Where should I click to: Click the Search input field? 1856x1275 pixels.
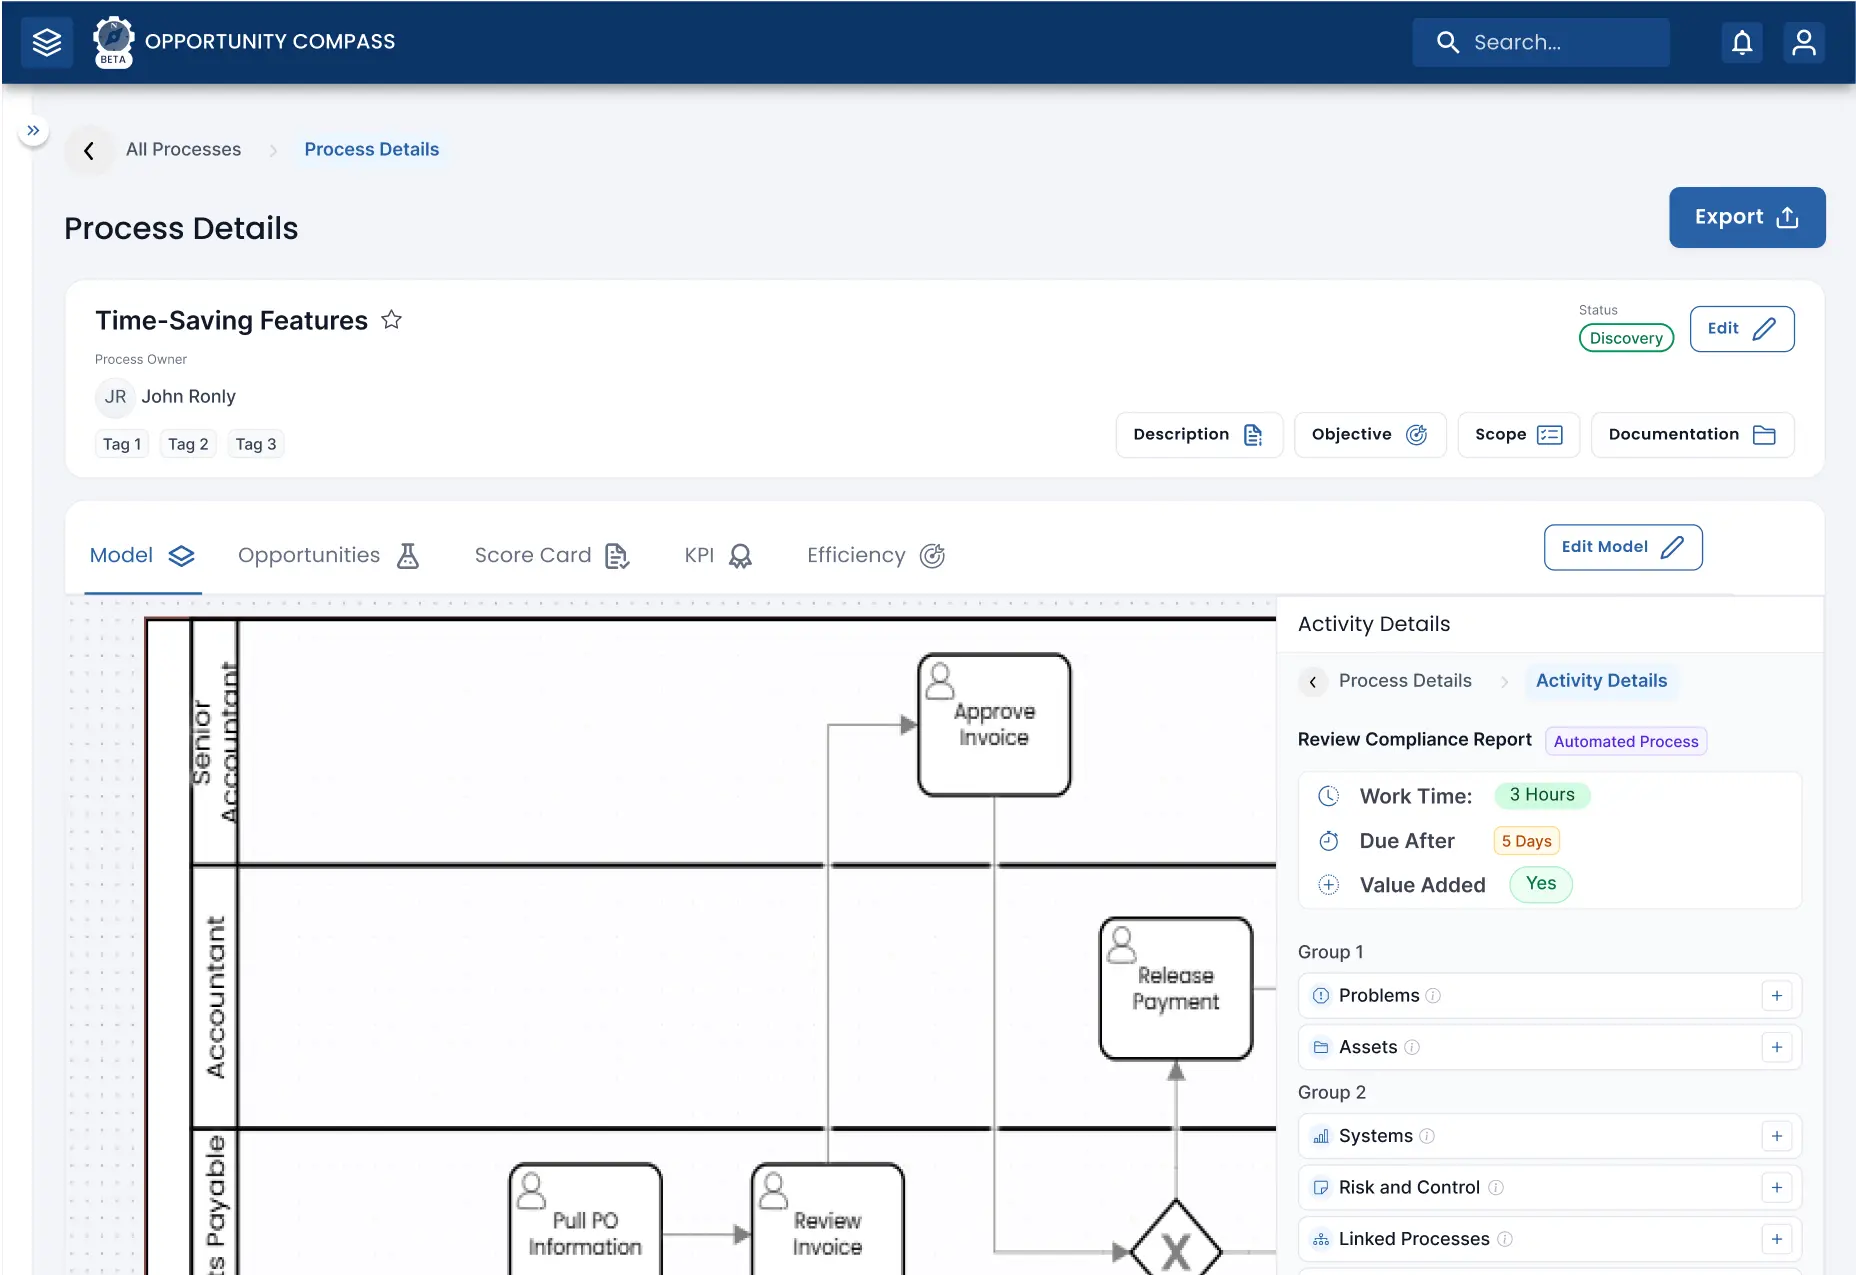[1541, 42]
